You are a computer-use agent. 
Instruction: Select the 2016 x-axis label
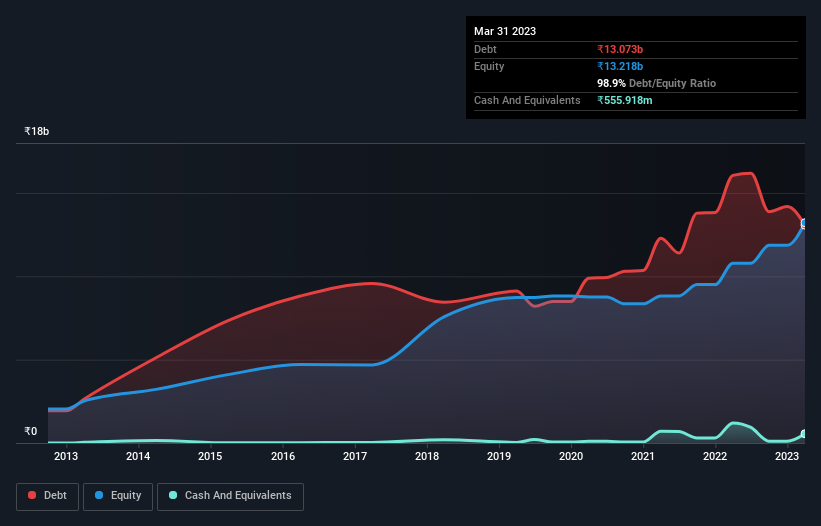pos(283,456)
